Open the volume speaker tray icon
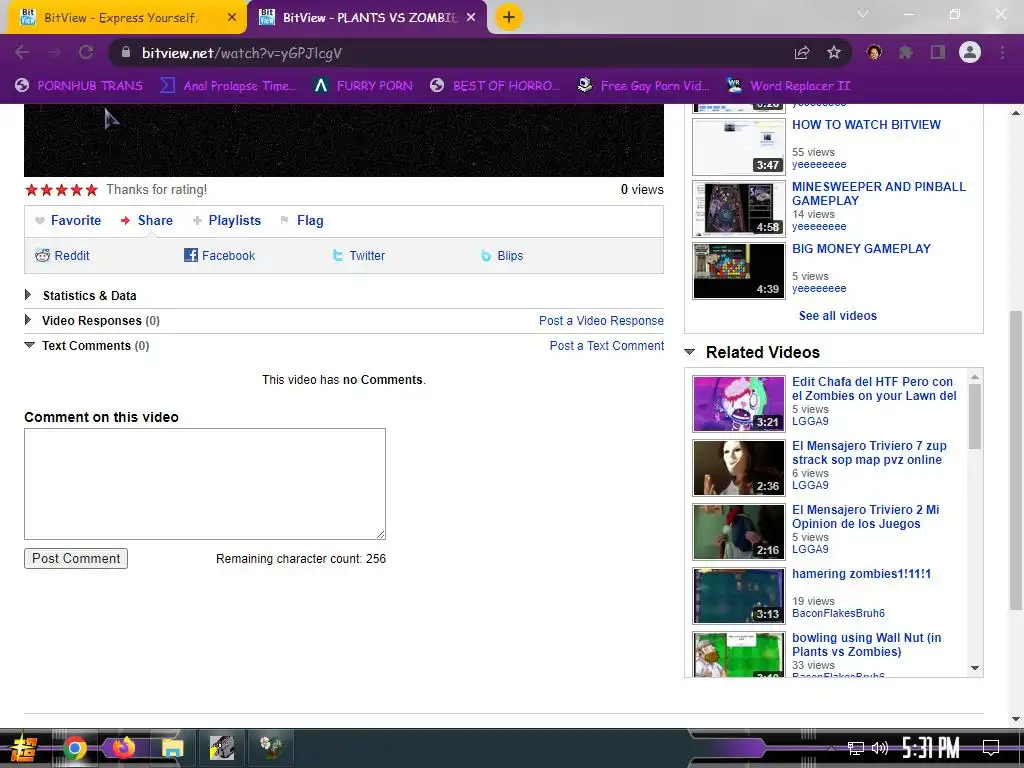Image resolution: width=1024 pixels, height=768 pixels. pos(880,748)
